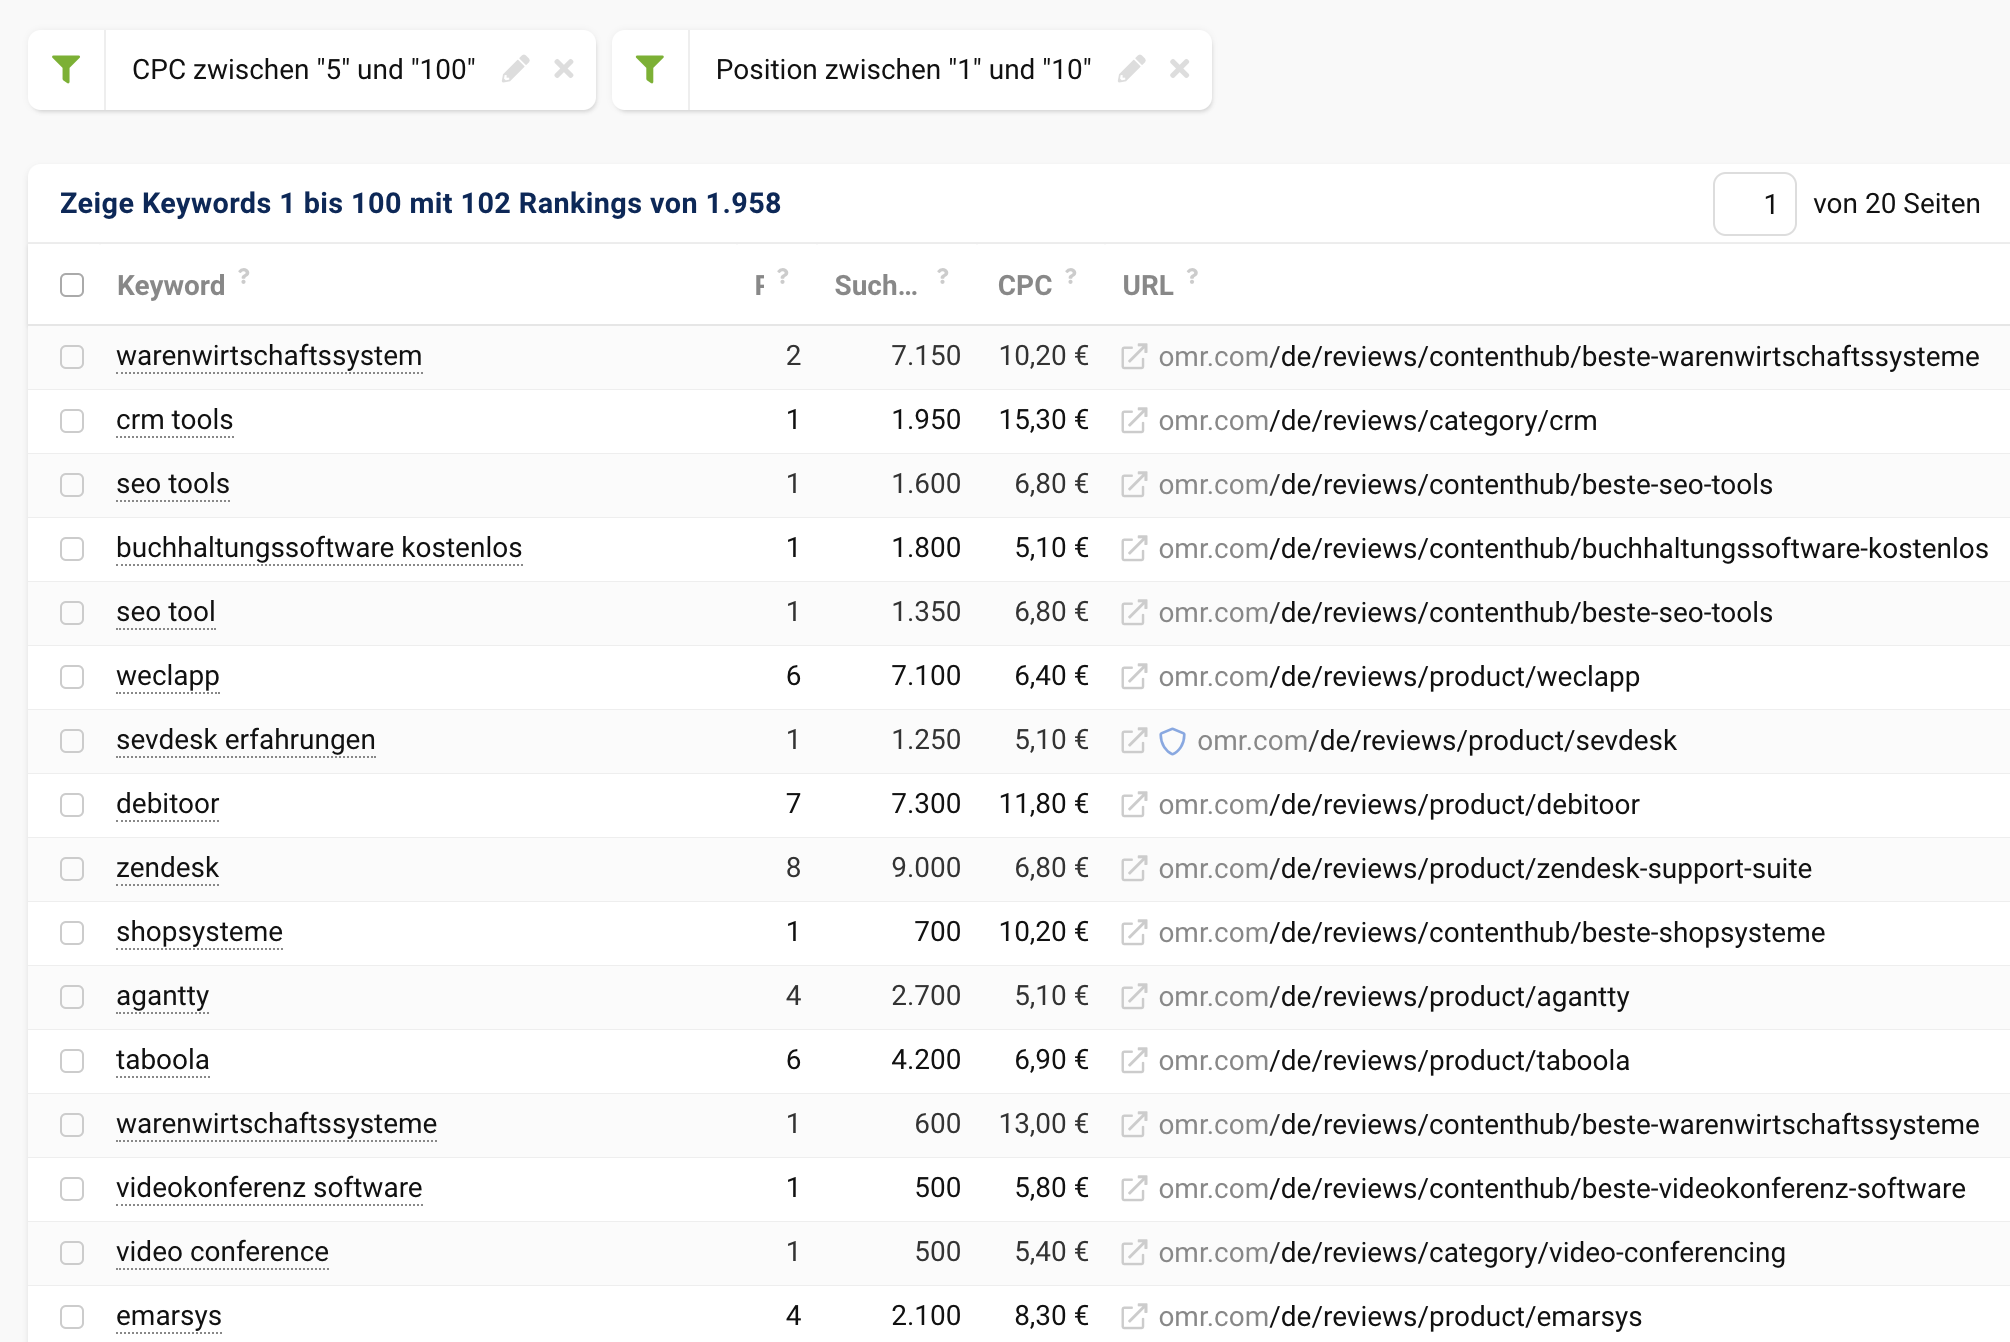Sort table by Such... volume column header
2010x1342 pixels.
[x=876, y=286]
